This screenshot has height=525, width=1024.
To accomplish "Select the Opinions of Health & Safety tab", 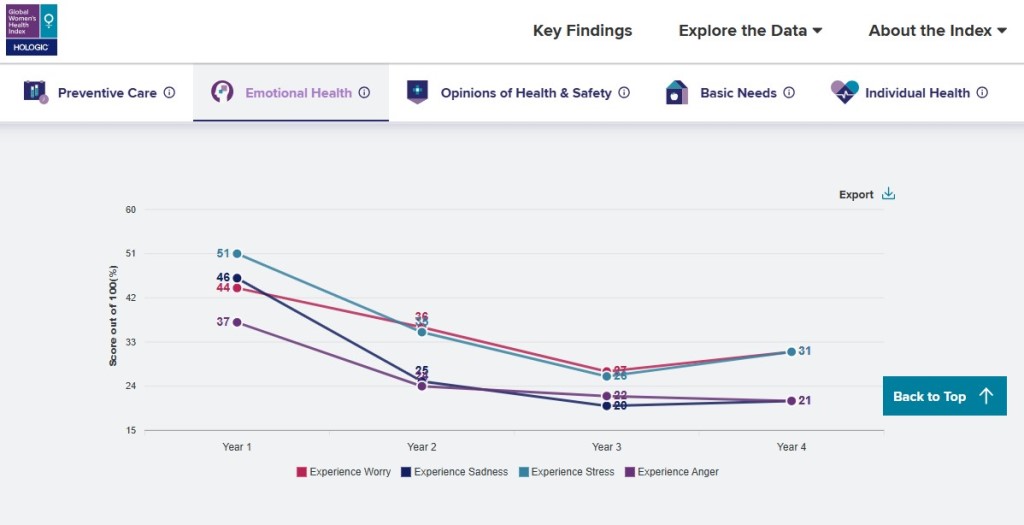I will point(525,93).
